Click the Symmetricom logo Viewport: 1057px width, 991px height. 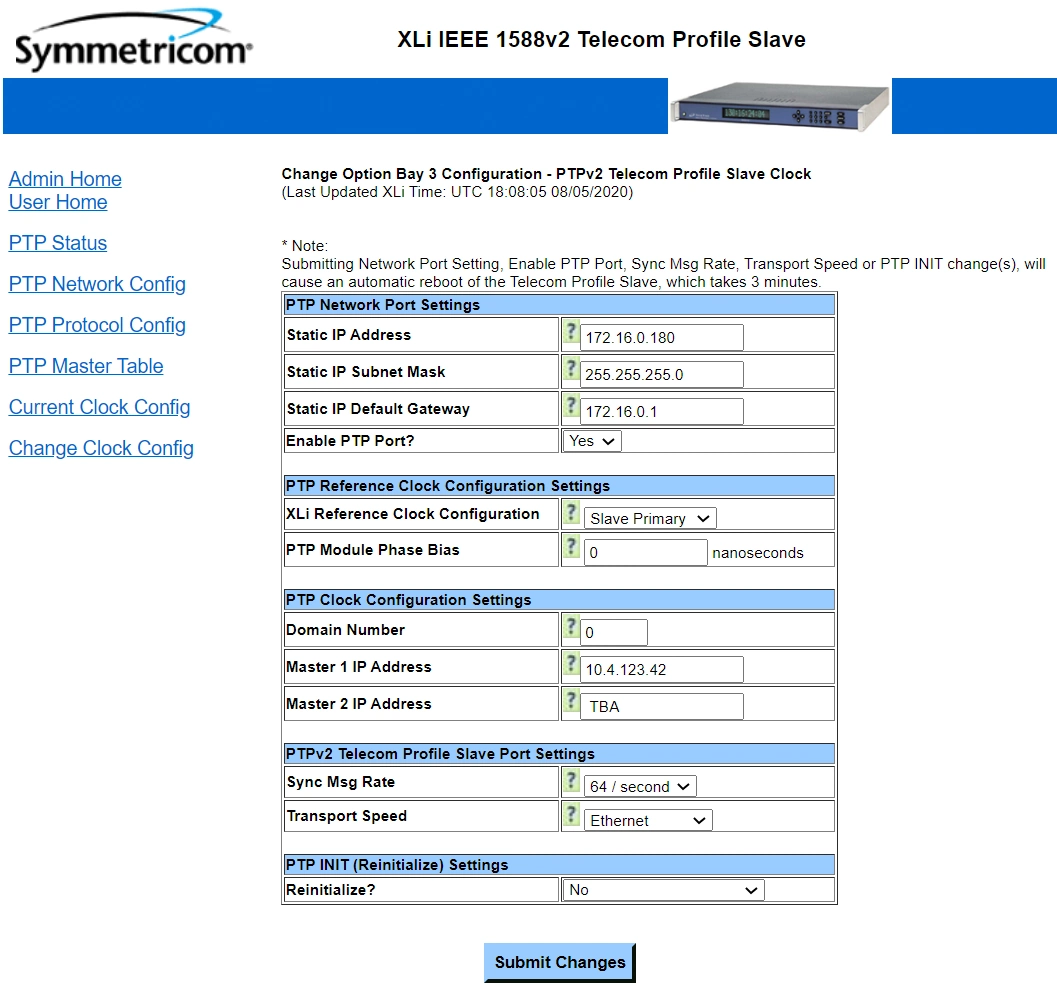(x=133, y=40)
